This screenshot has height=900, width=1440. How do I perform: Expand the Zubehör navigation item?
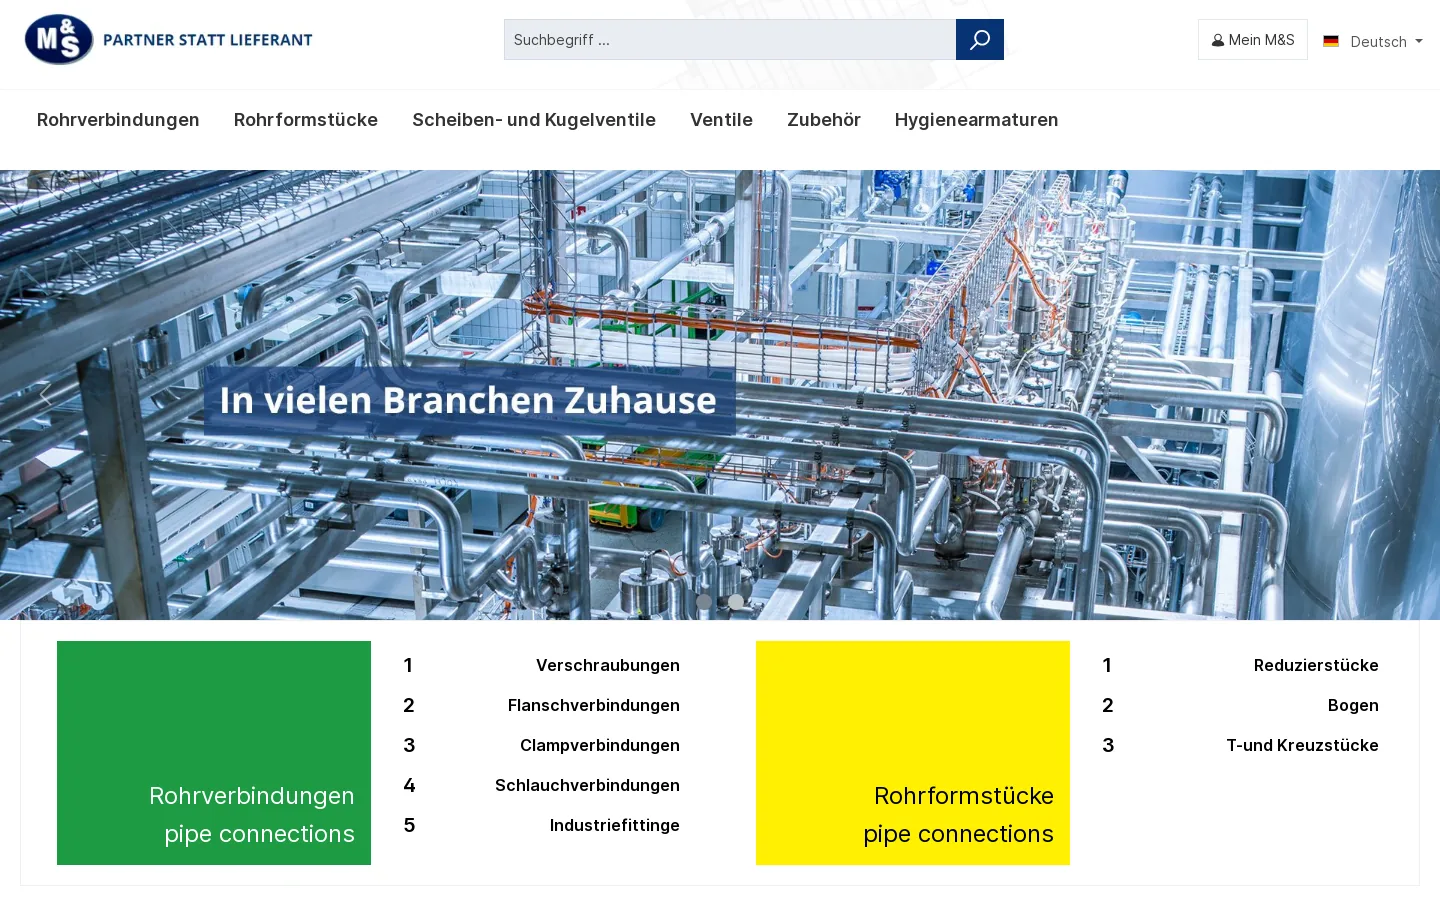tap(824, 120)
